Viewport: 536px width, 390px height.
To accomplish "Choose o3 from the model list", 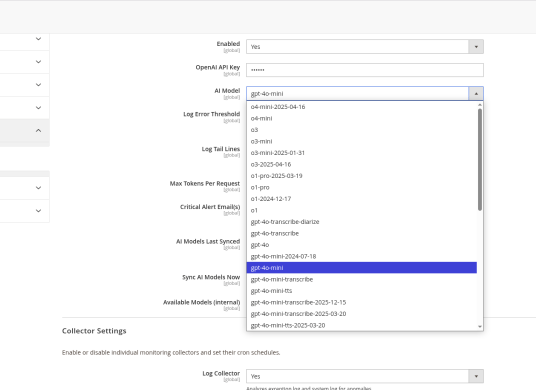I will click(362, 130).
